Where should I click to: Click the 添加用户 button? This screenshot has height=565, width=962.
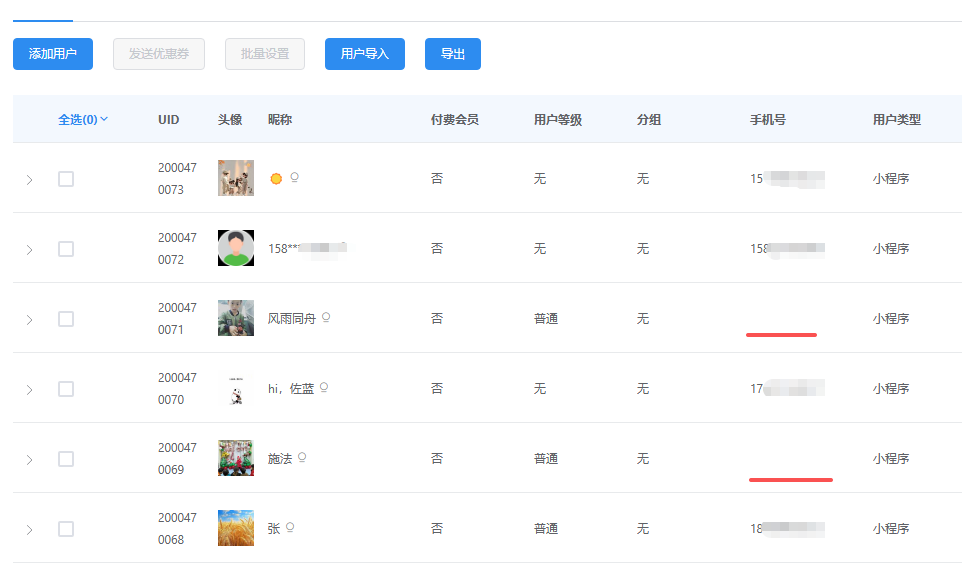coord(53,54)
